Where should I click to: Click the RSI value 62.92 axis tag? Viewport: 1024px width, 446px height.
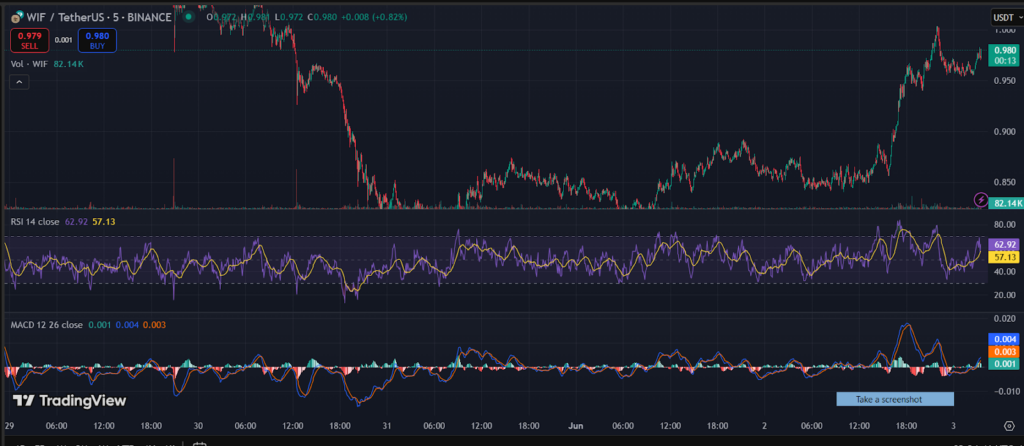point(1004,244)
